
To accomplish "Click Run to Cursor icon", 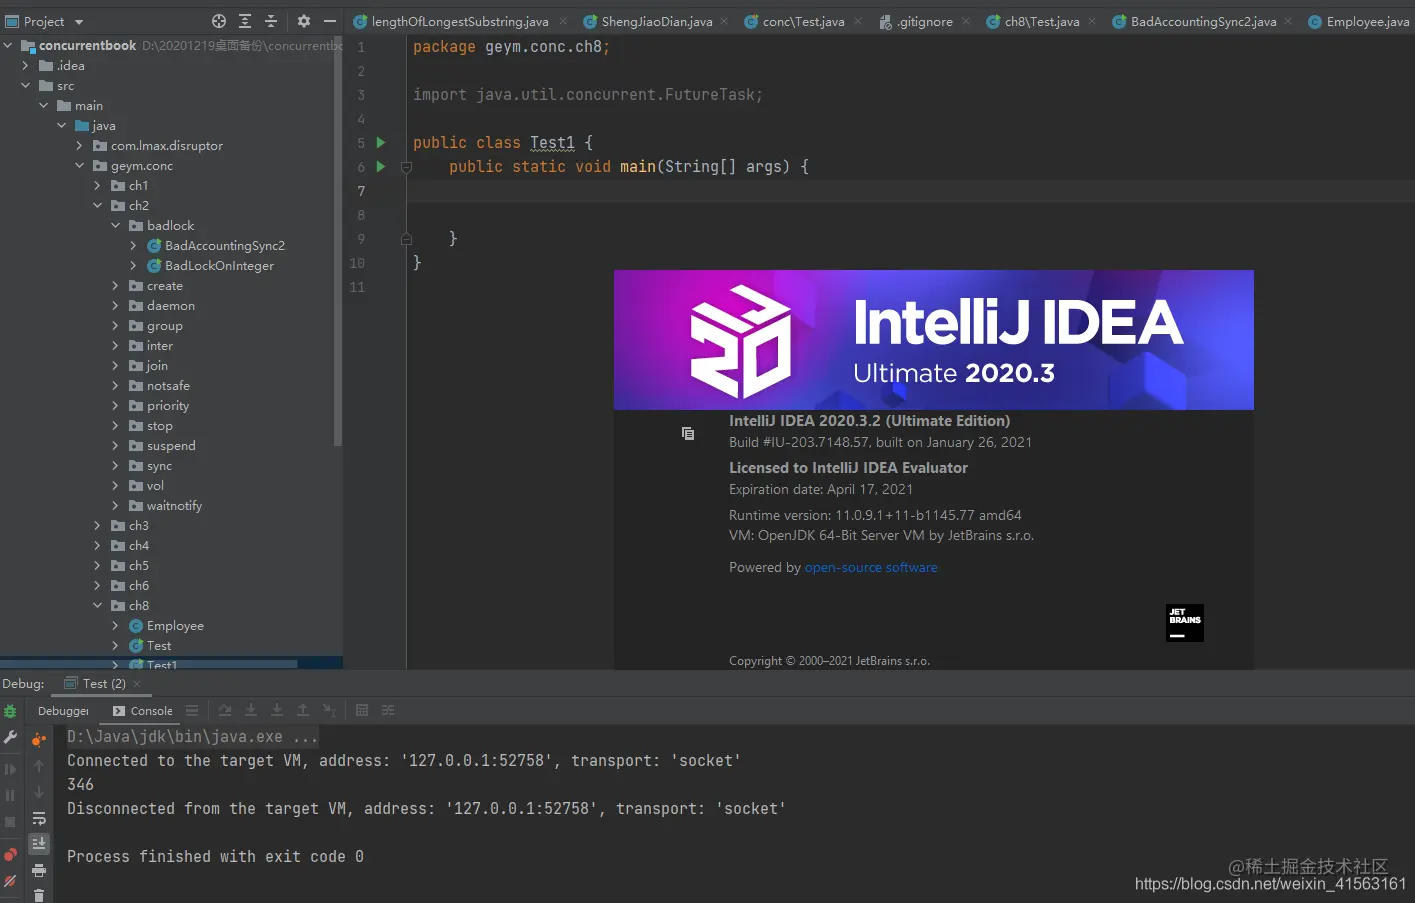I will (329, 711).
